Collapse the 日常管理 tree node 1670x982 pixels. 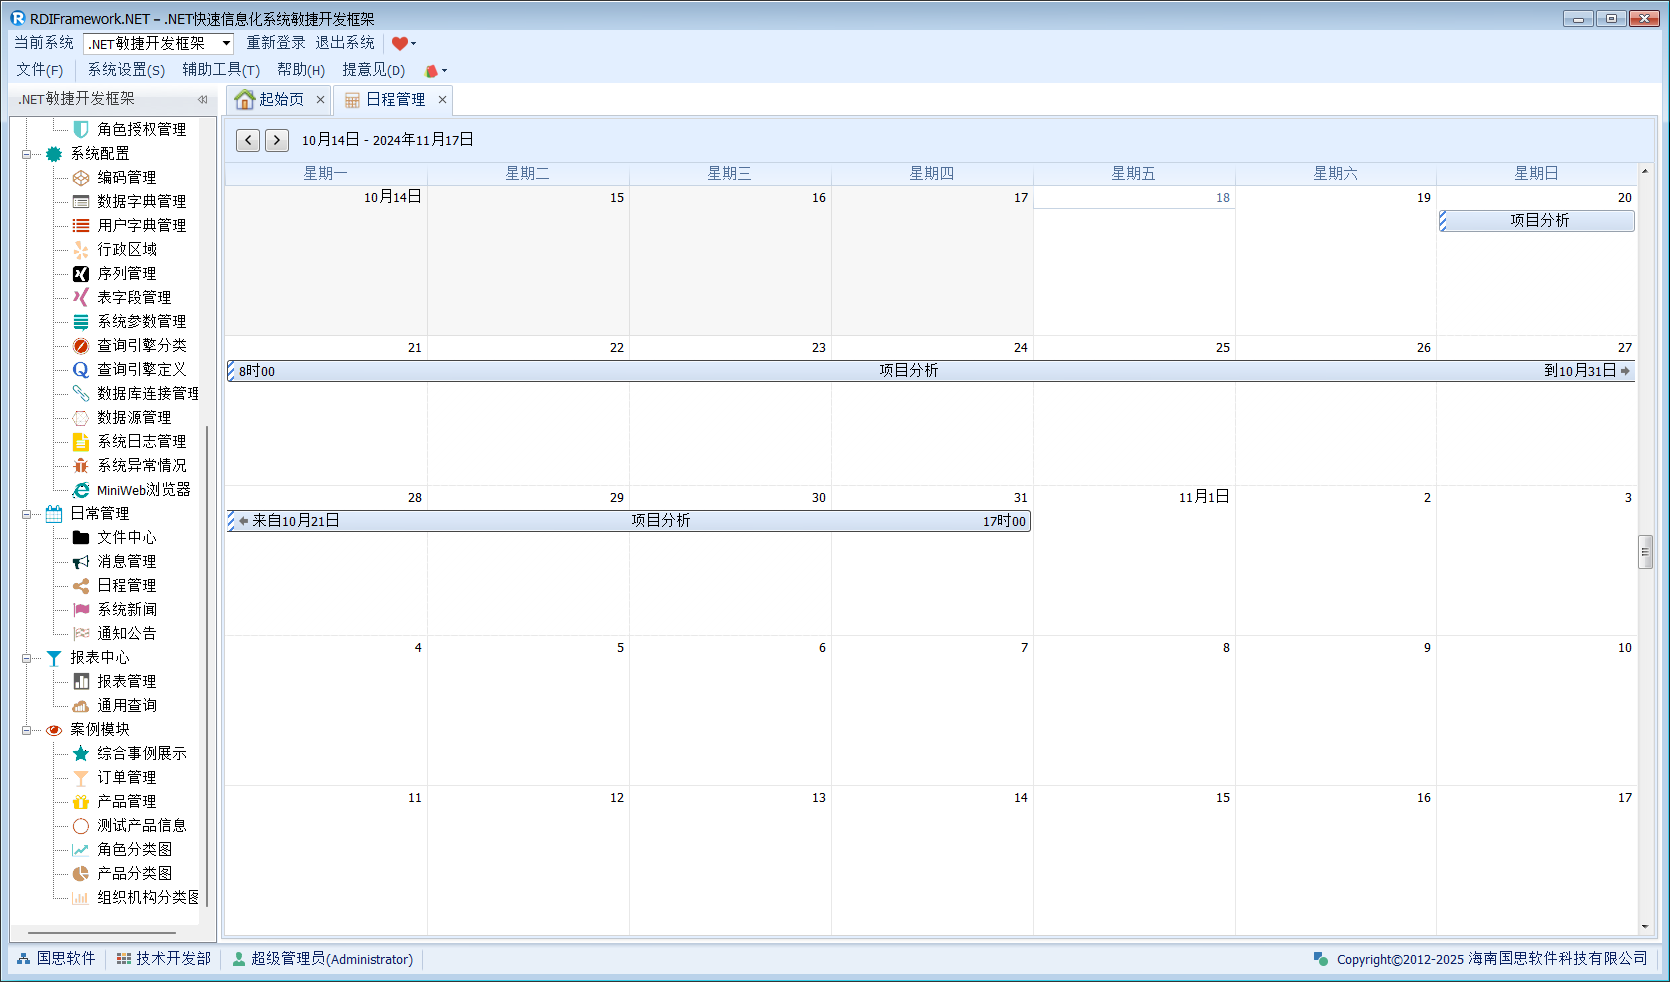coord(27,514)
